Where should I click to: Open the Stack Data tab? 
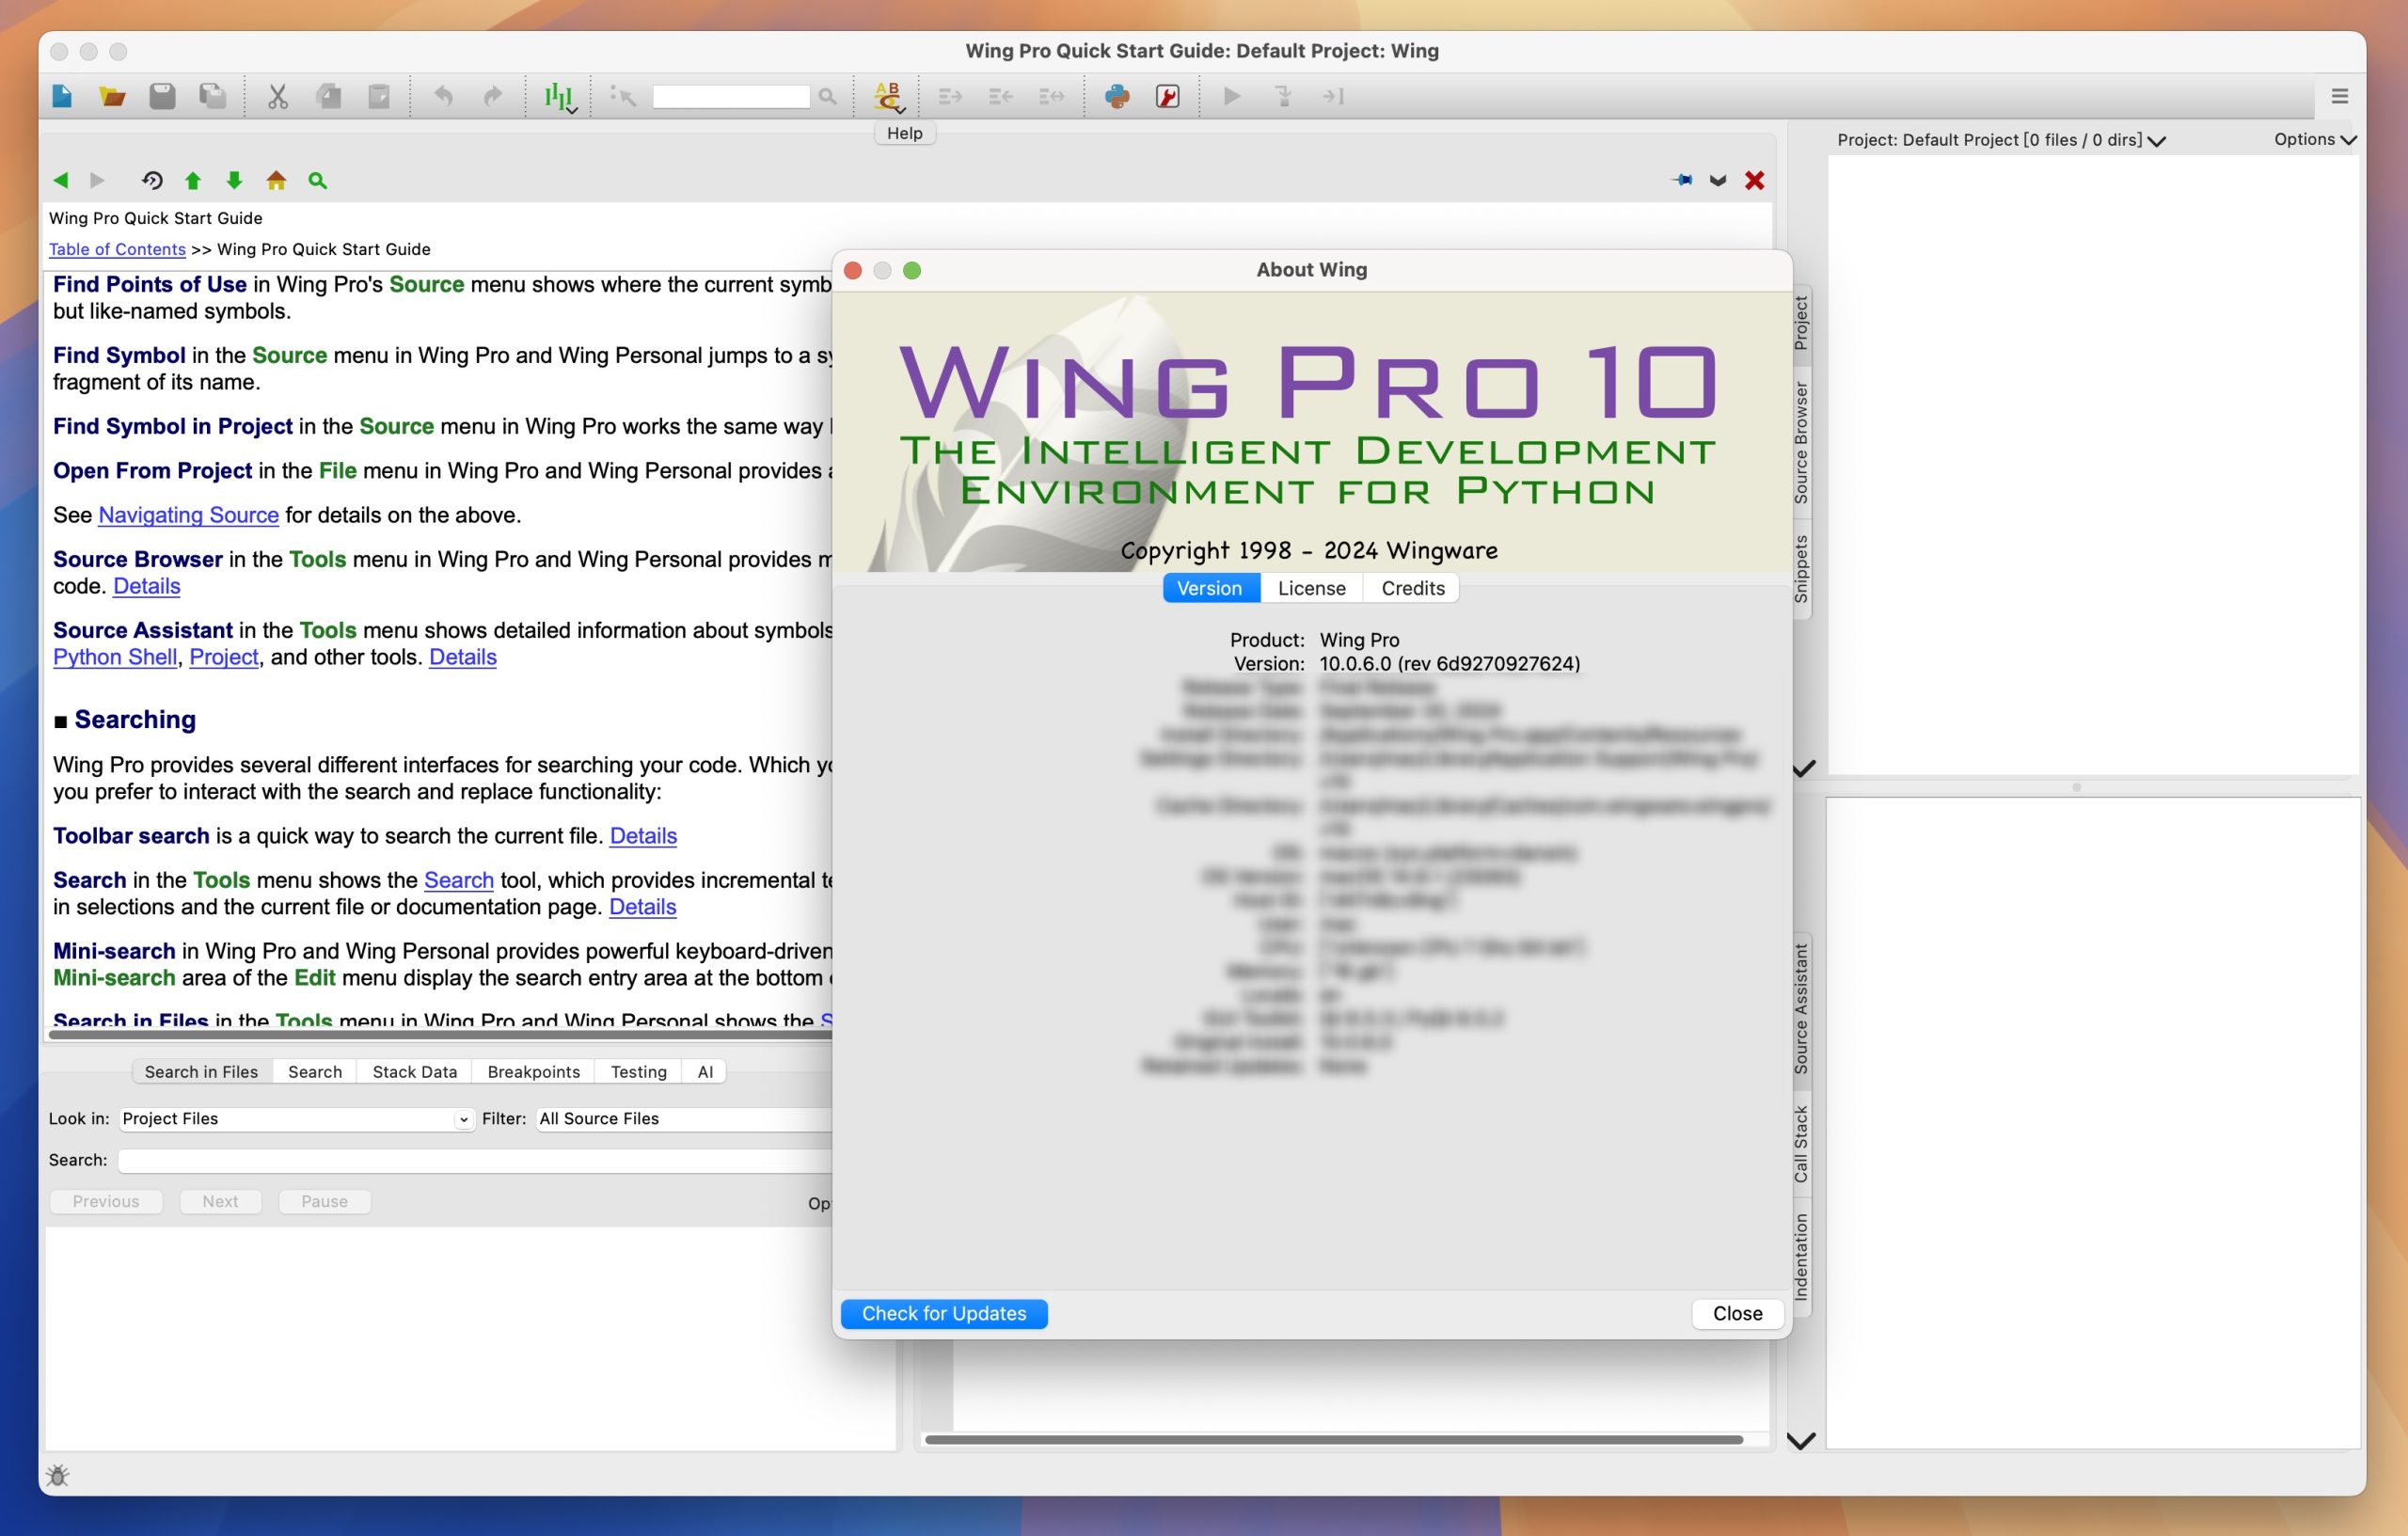(414, 1071)
